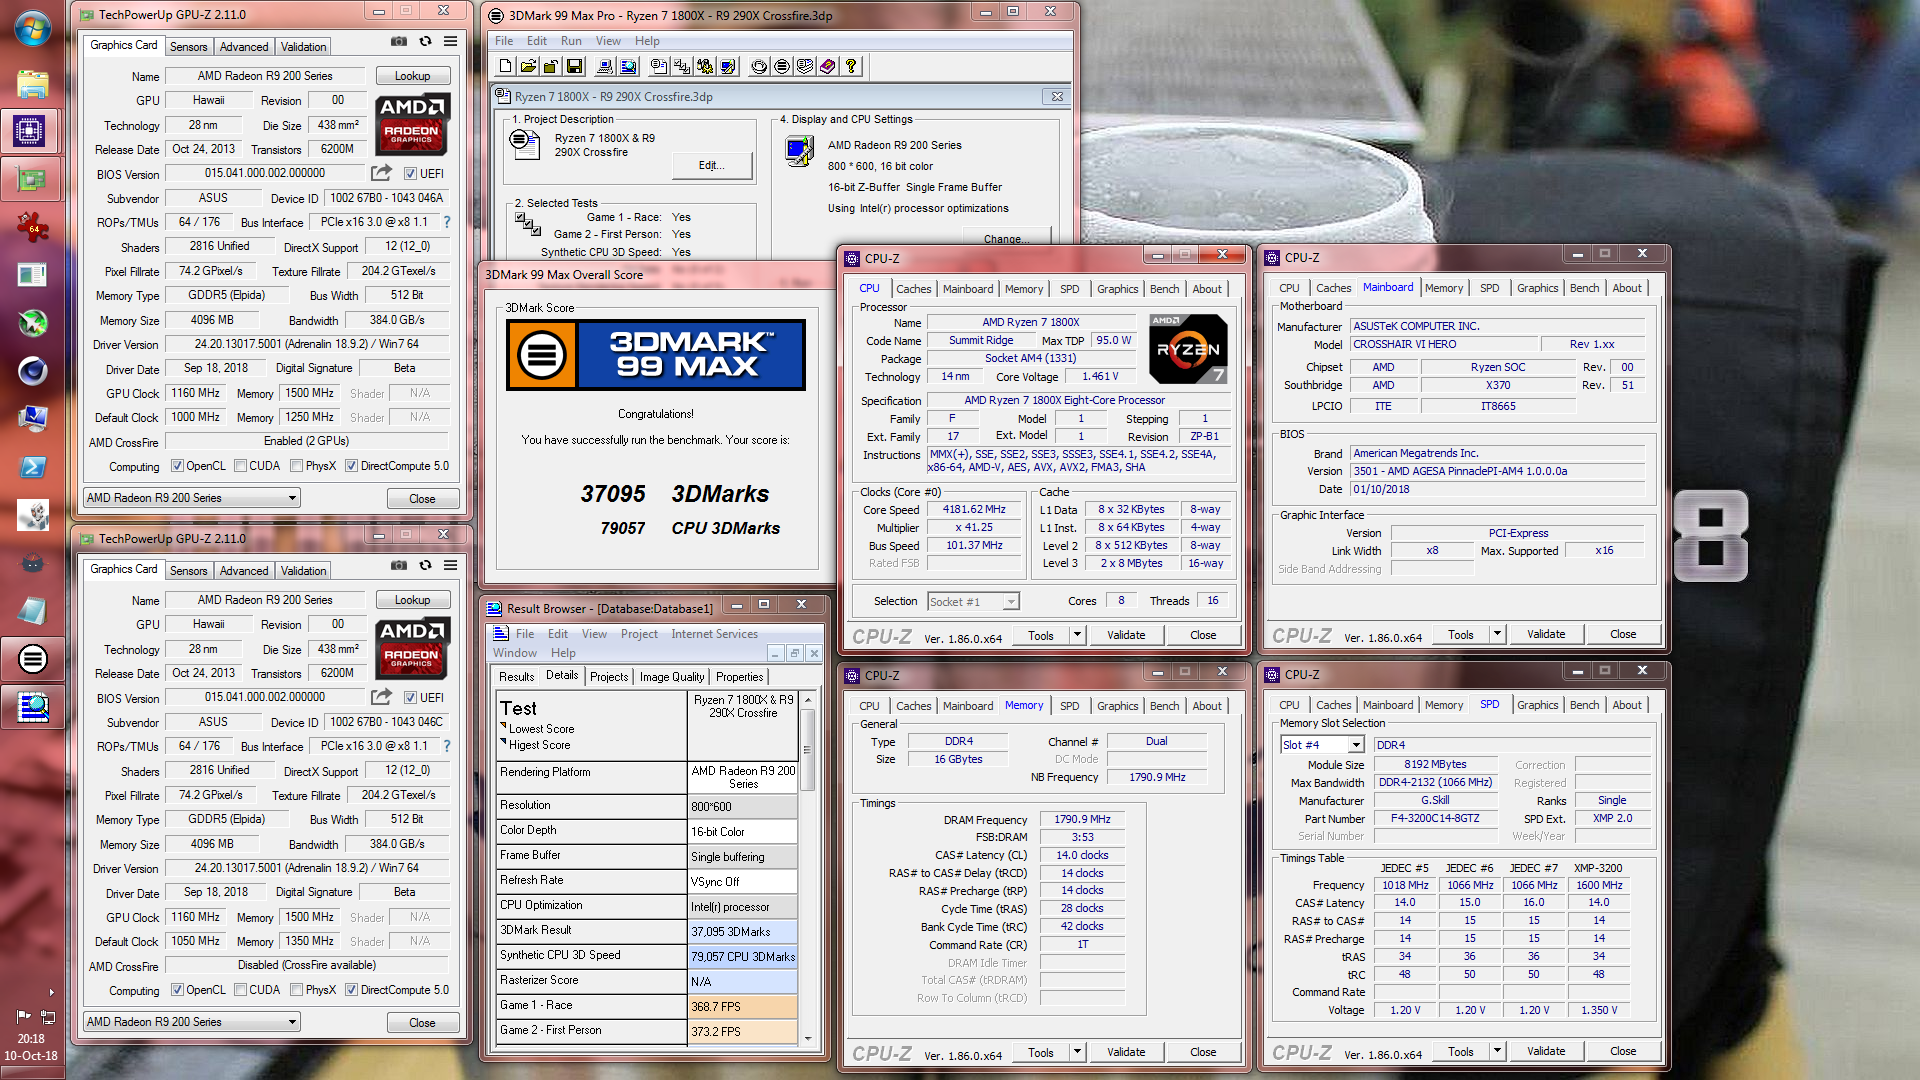Click the purple help book icon in 3DMark toolbar

pyautogui.click(x=828, y=66)
